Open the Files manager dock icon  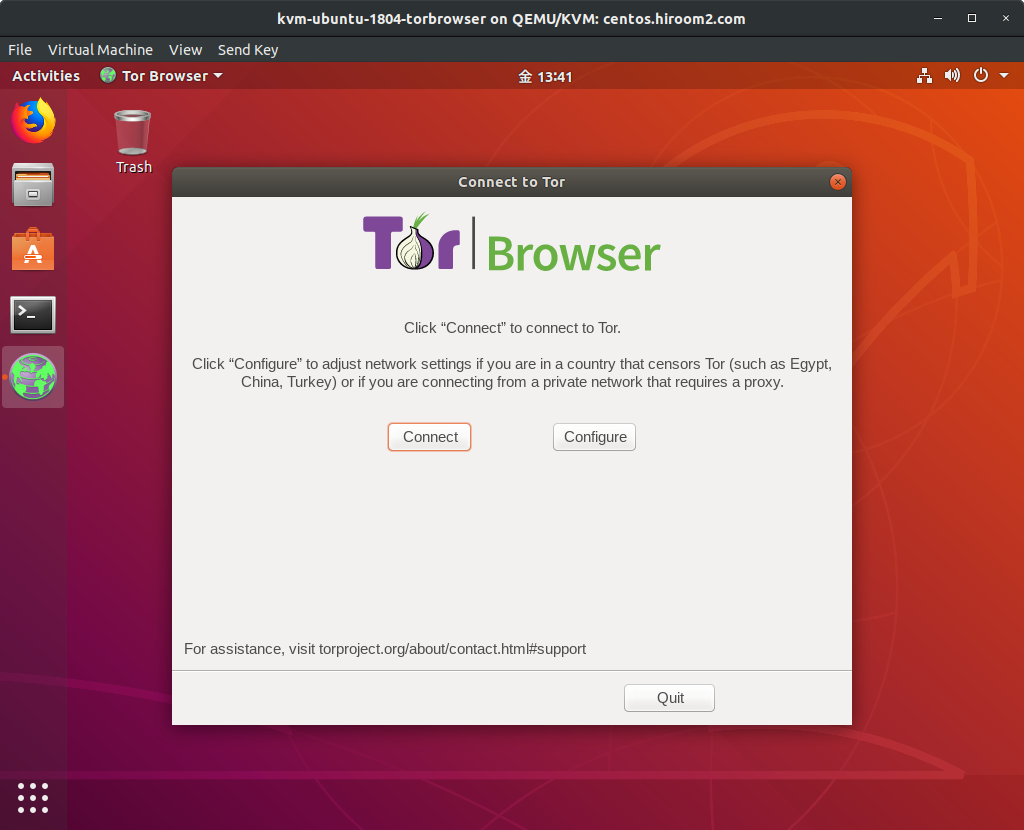click(33, 185)
